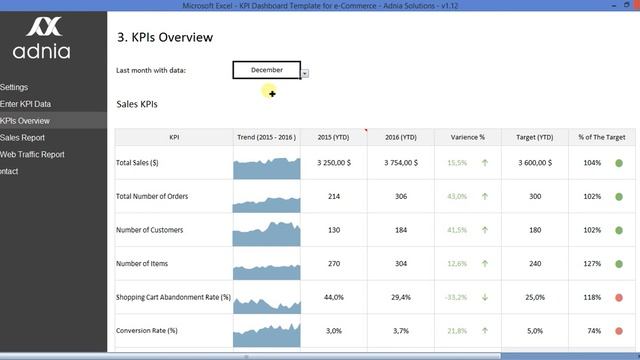The image size is (640, 360).
Task: Click the Total Number of Orders sparkline
Action: (x=267, y=204)
